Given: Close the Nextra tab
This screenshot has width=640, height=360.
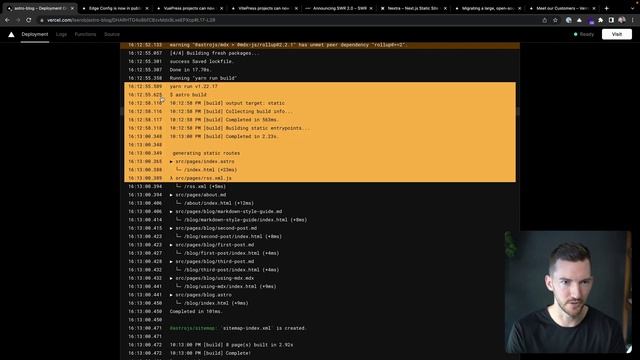Looking at the screenshot, I should pyautogui.click(x=445, y=8).
